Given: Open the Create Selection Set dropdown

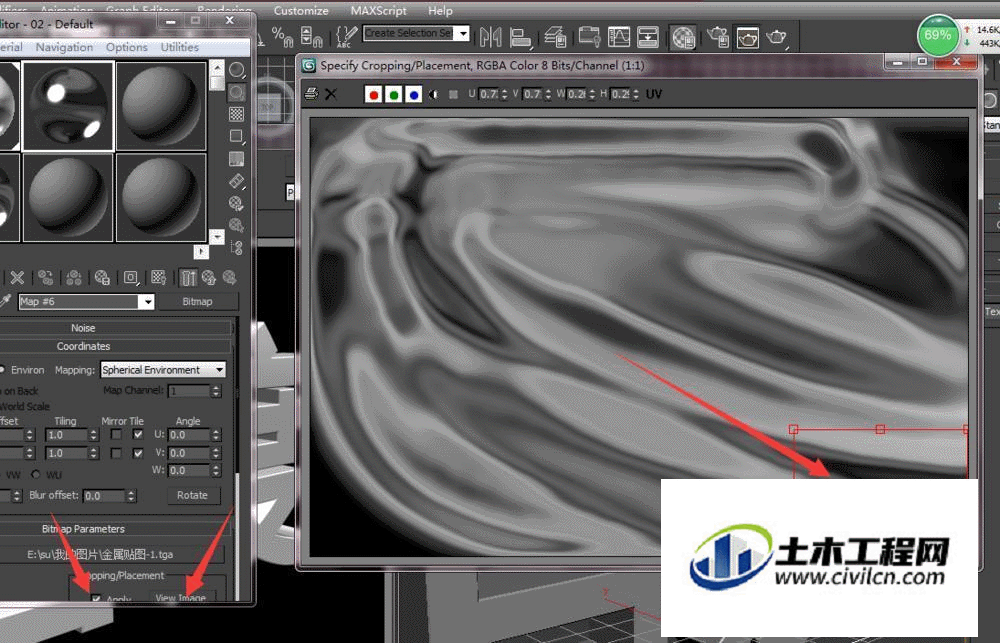Looking at the screenshot, I should (x=463, y=33).
